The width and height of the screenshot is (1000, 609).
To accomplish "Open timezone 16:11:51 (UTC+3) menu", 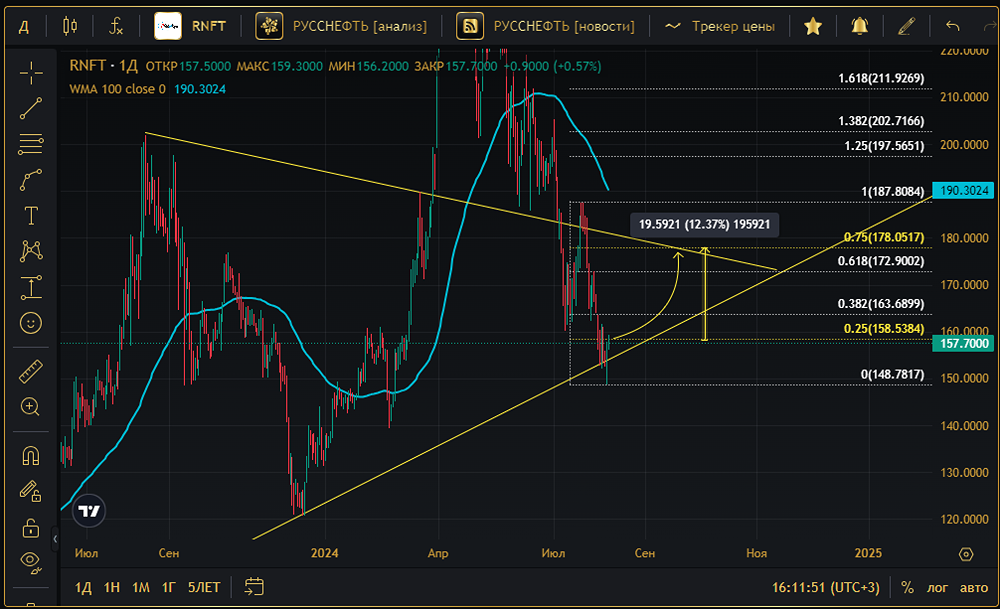I will (825, 587).
